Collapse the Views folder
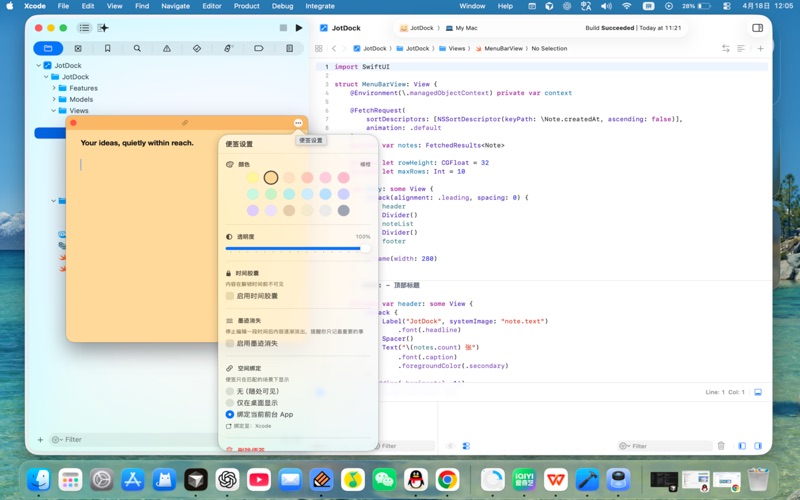This screenshot has width=800, height=500. (54, 110)
